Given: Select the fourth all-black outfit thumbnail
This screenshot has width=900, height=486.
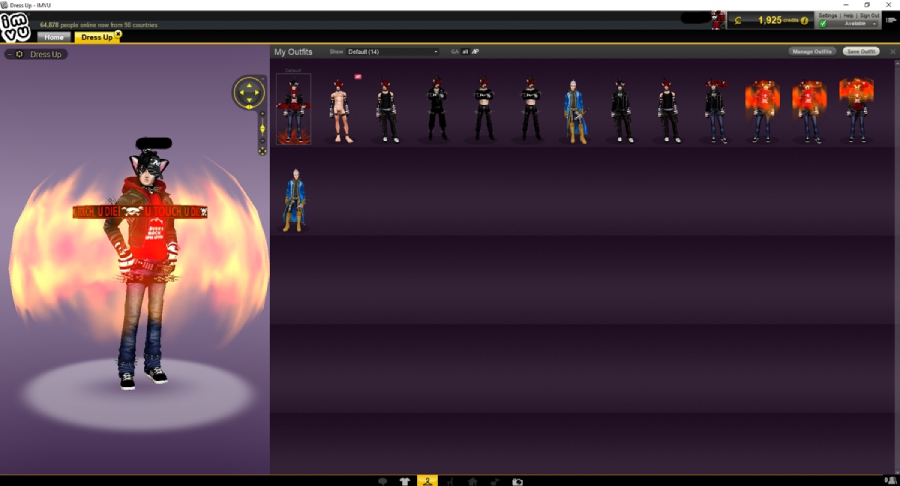Looking at the screenshot, I should tap(437, 109).
